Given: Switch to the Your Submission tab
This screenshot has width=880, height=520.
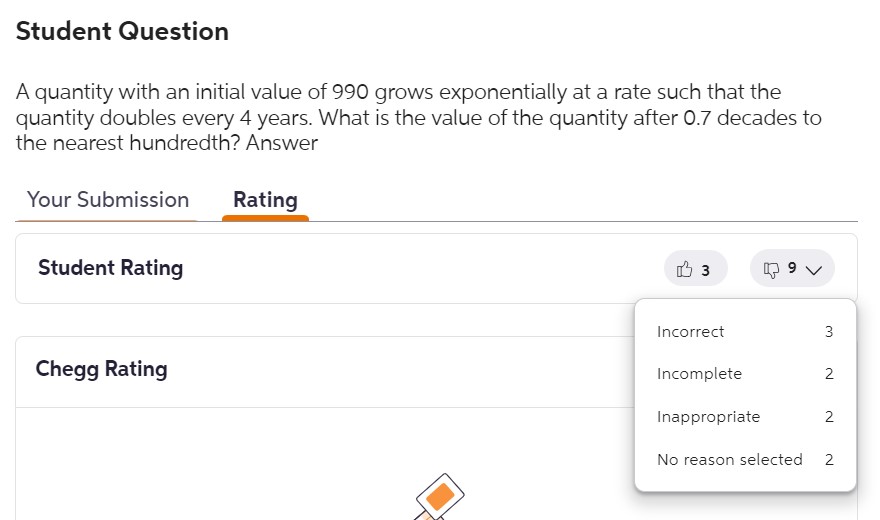Looking at the screenshot, I should (108, 200).
